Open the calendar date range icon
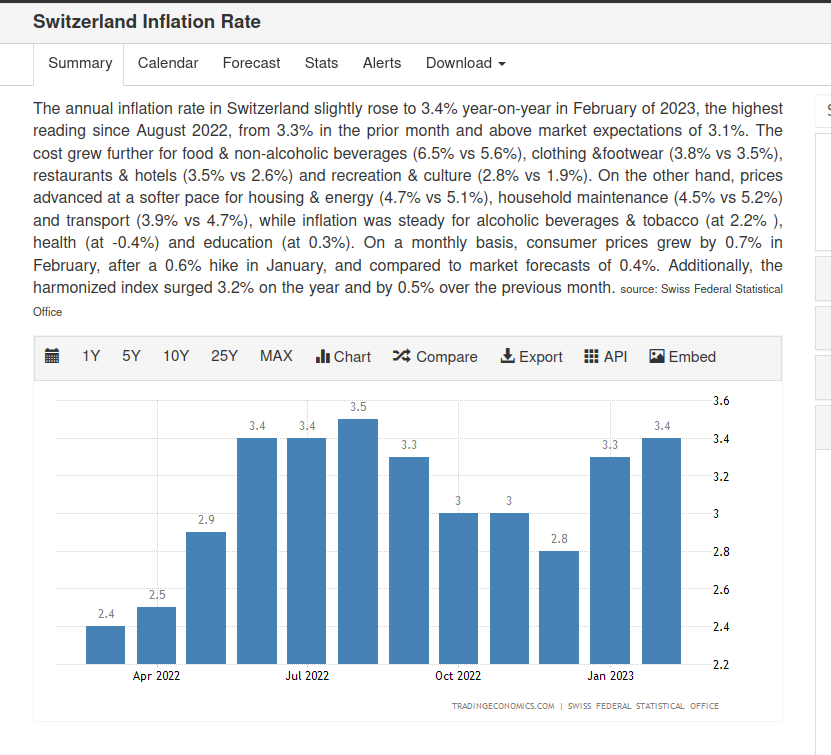Image resolution: width=831 pixels, height=755 pixels. pyautogui.click(x=52, y=356)
